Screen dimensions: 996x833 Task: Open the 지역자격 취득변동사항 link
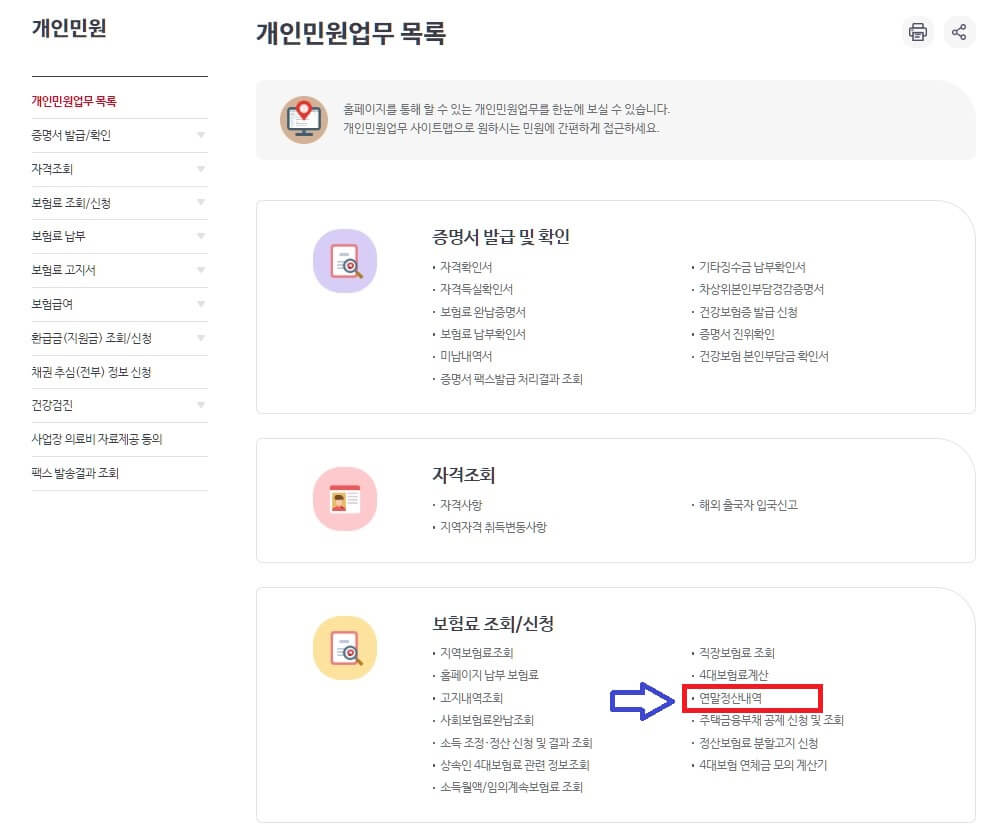click(x=494, y=527)
